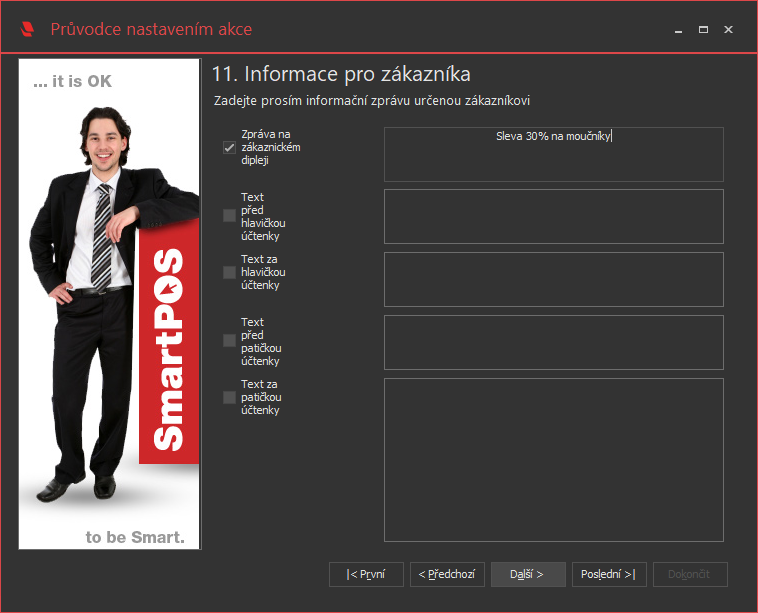Enable Text za hlavičkou účtenky checkbox
This screenshot has width=758, height=613.
229,272
